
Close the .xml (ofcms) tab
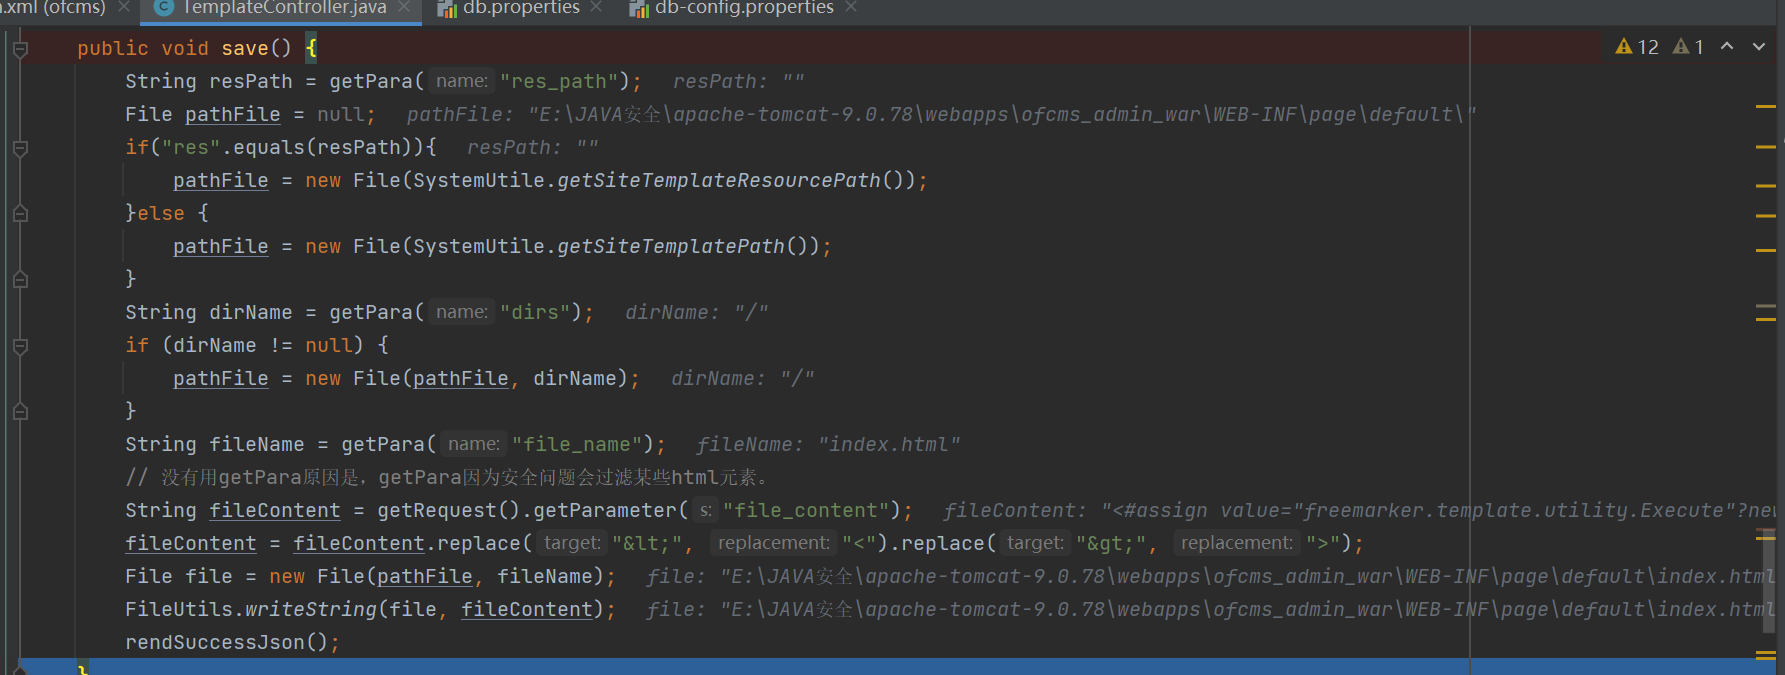pyautogui.click(x=124, y=8)
